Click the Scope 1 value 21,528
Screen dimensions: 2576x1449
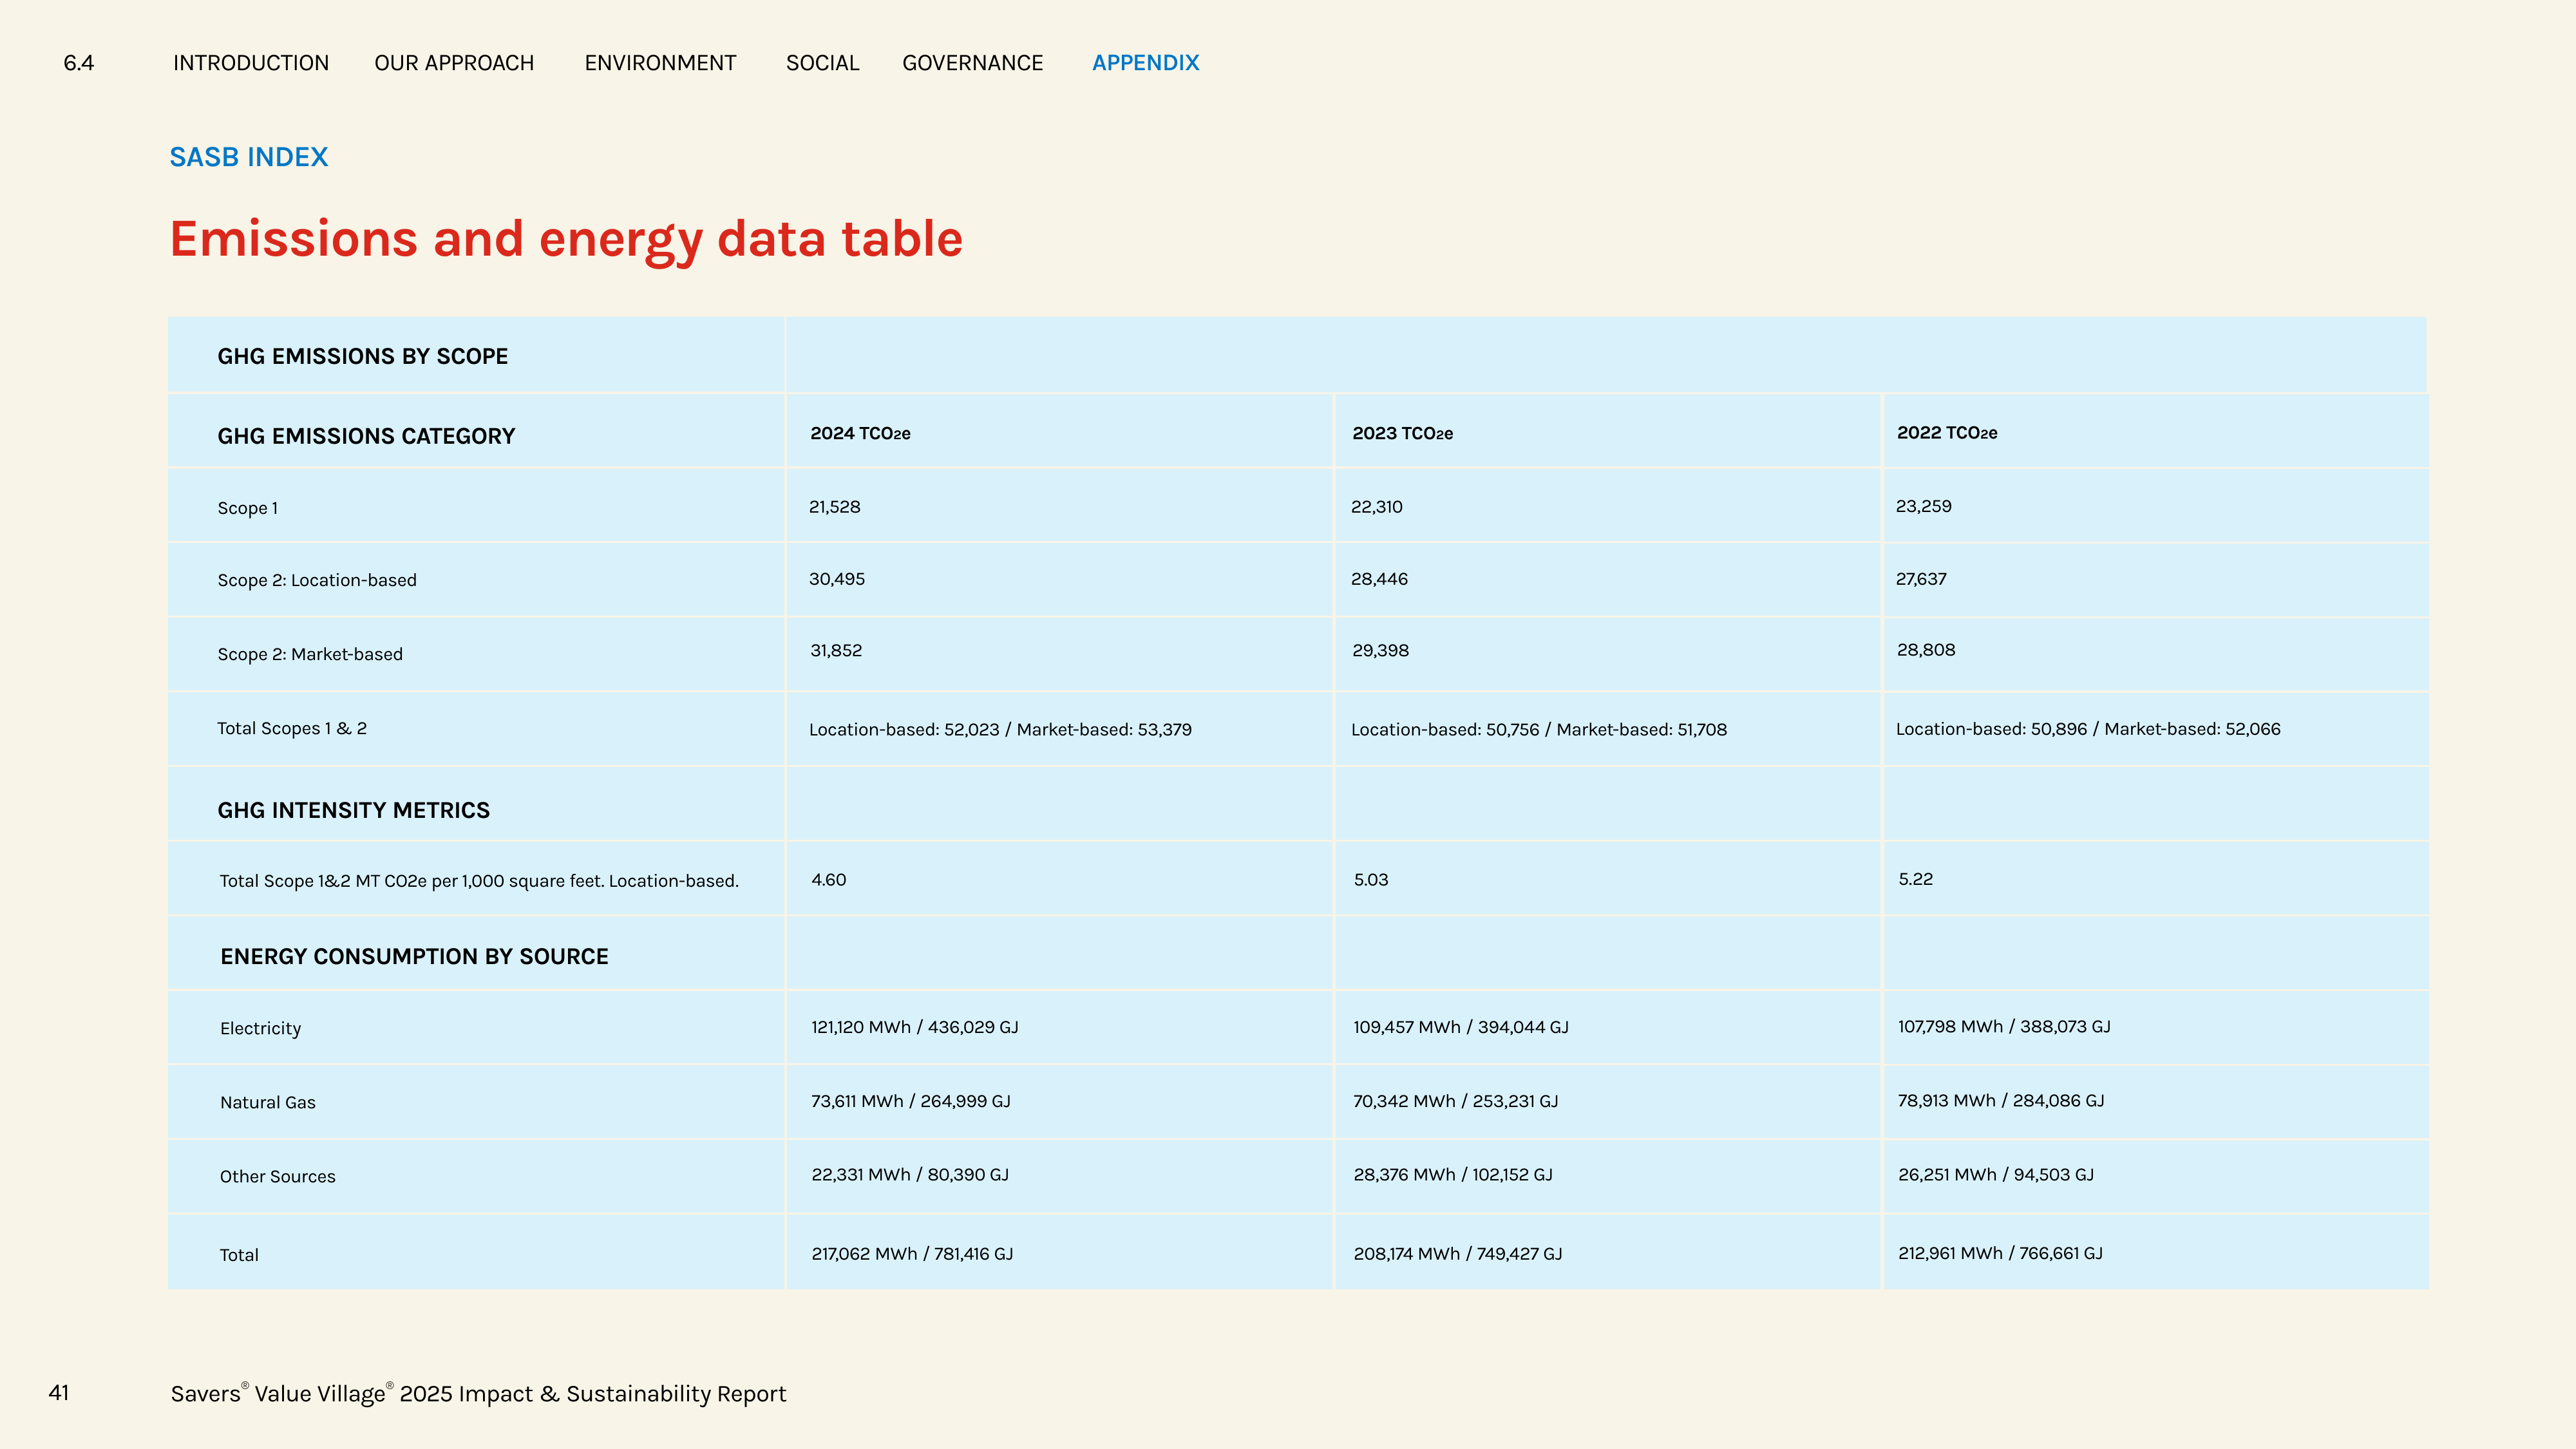835,507
